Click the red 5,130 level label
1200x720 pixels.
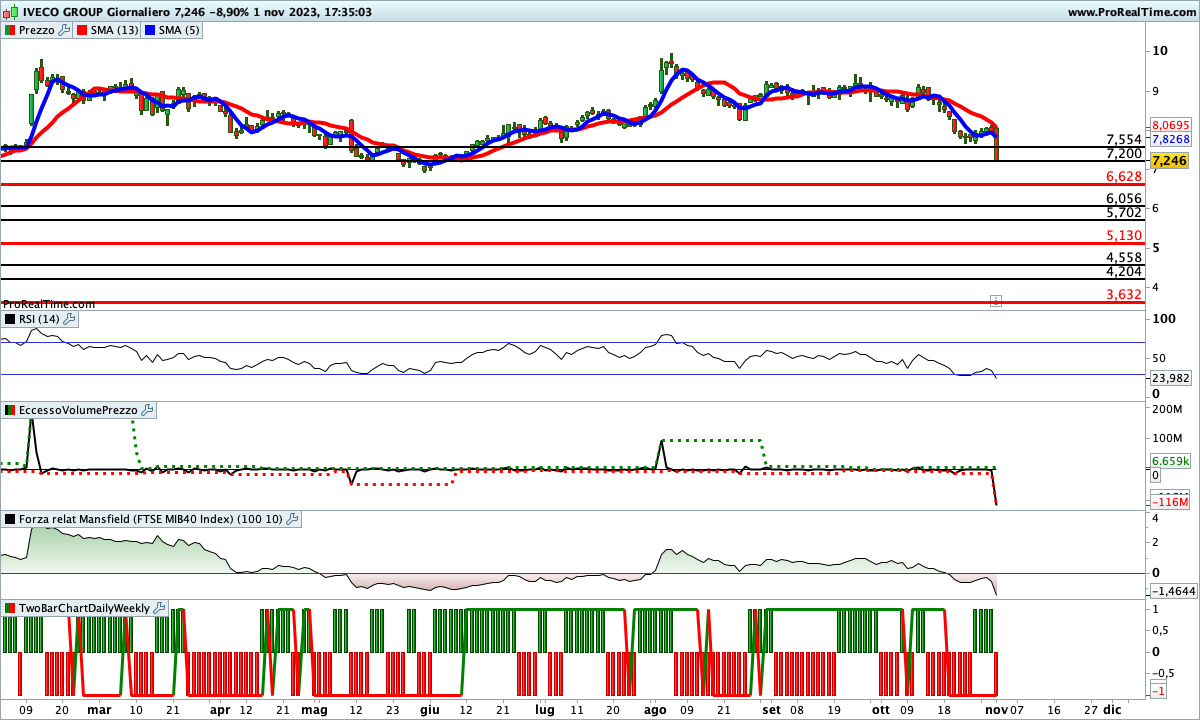[1124, 235]
